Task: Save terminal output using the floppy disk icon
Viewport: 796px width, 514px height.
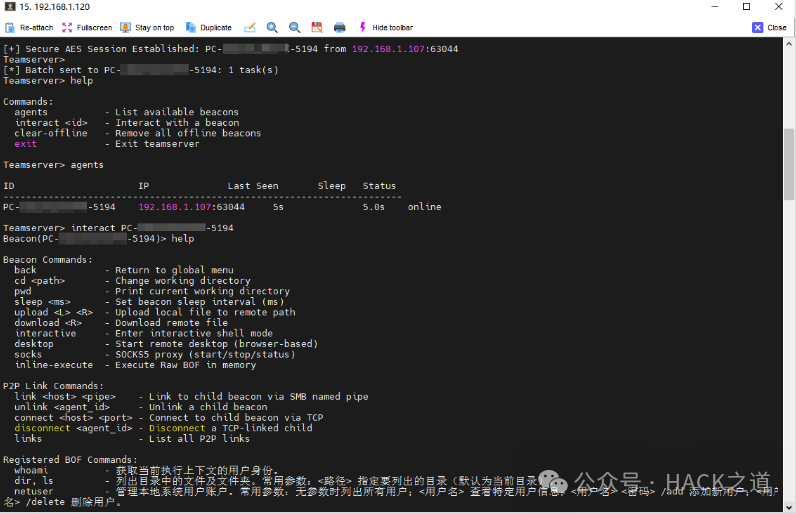Action: coord(317,27)
